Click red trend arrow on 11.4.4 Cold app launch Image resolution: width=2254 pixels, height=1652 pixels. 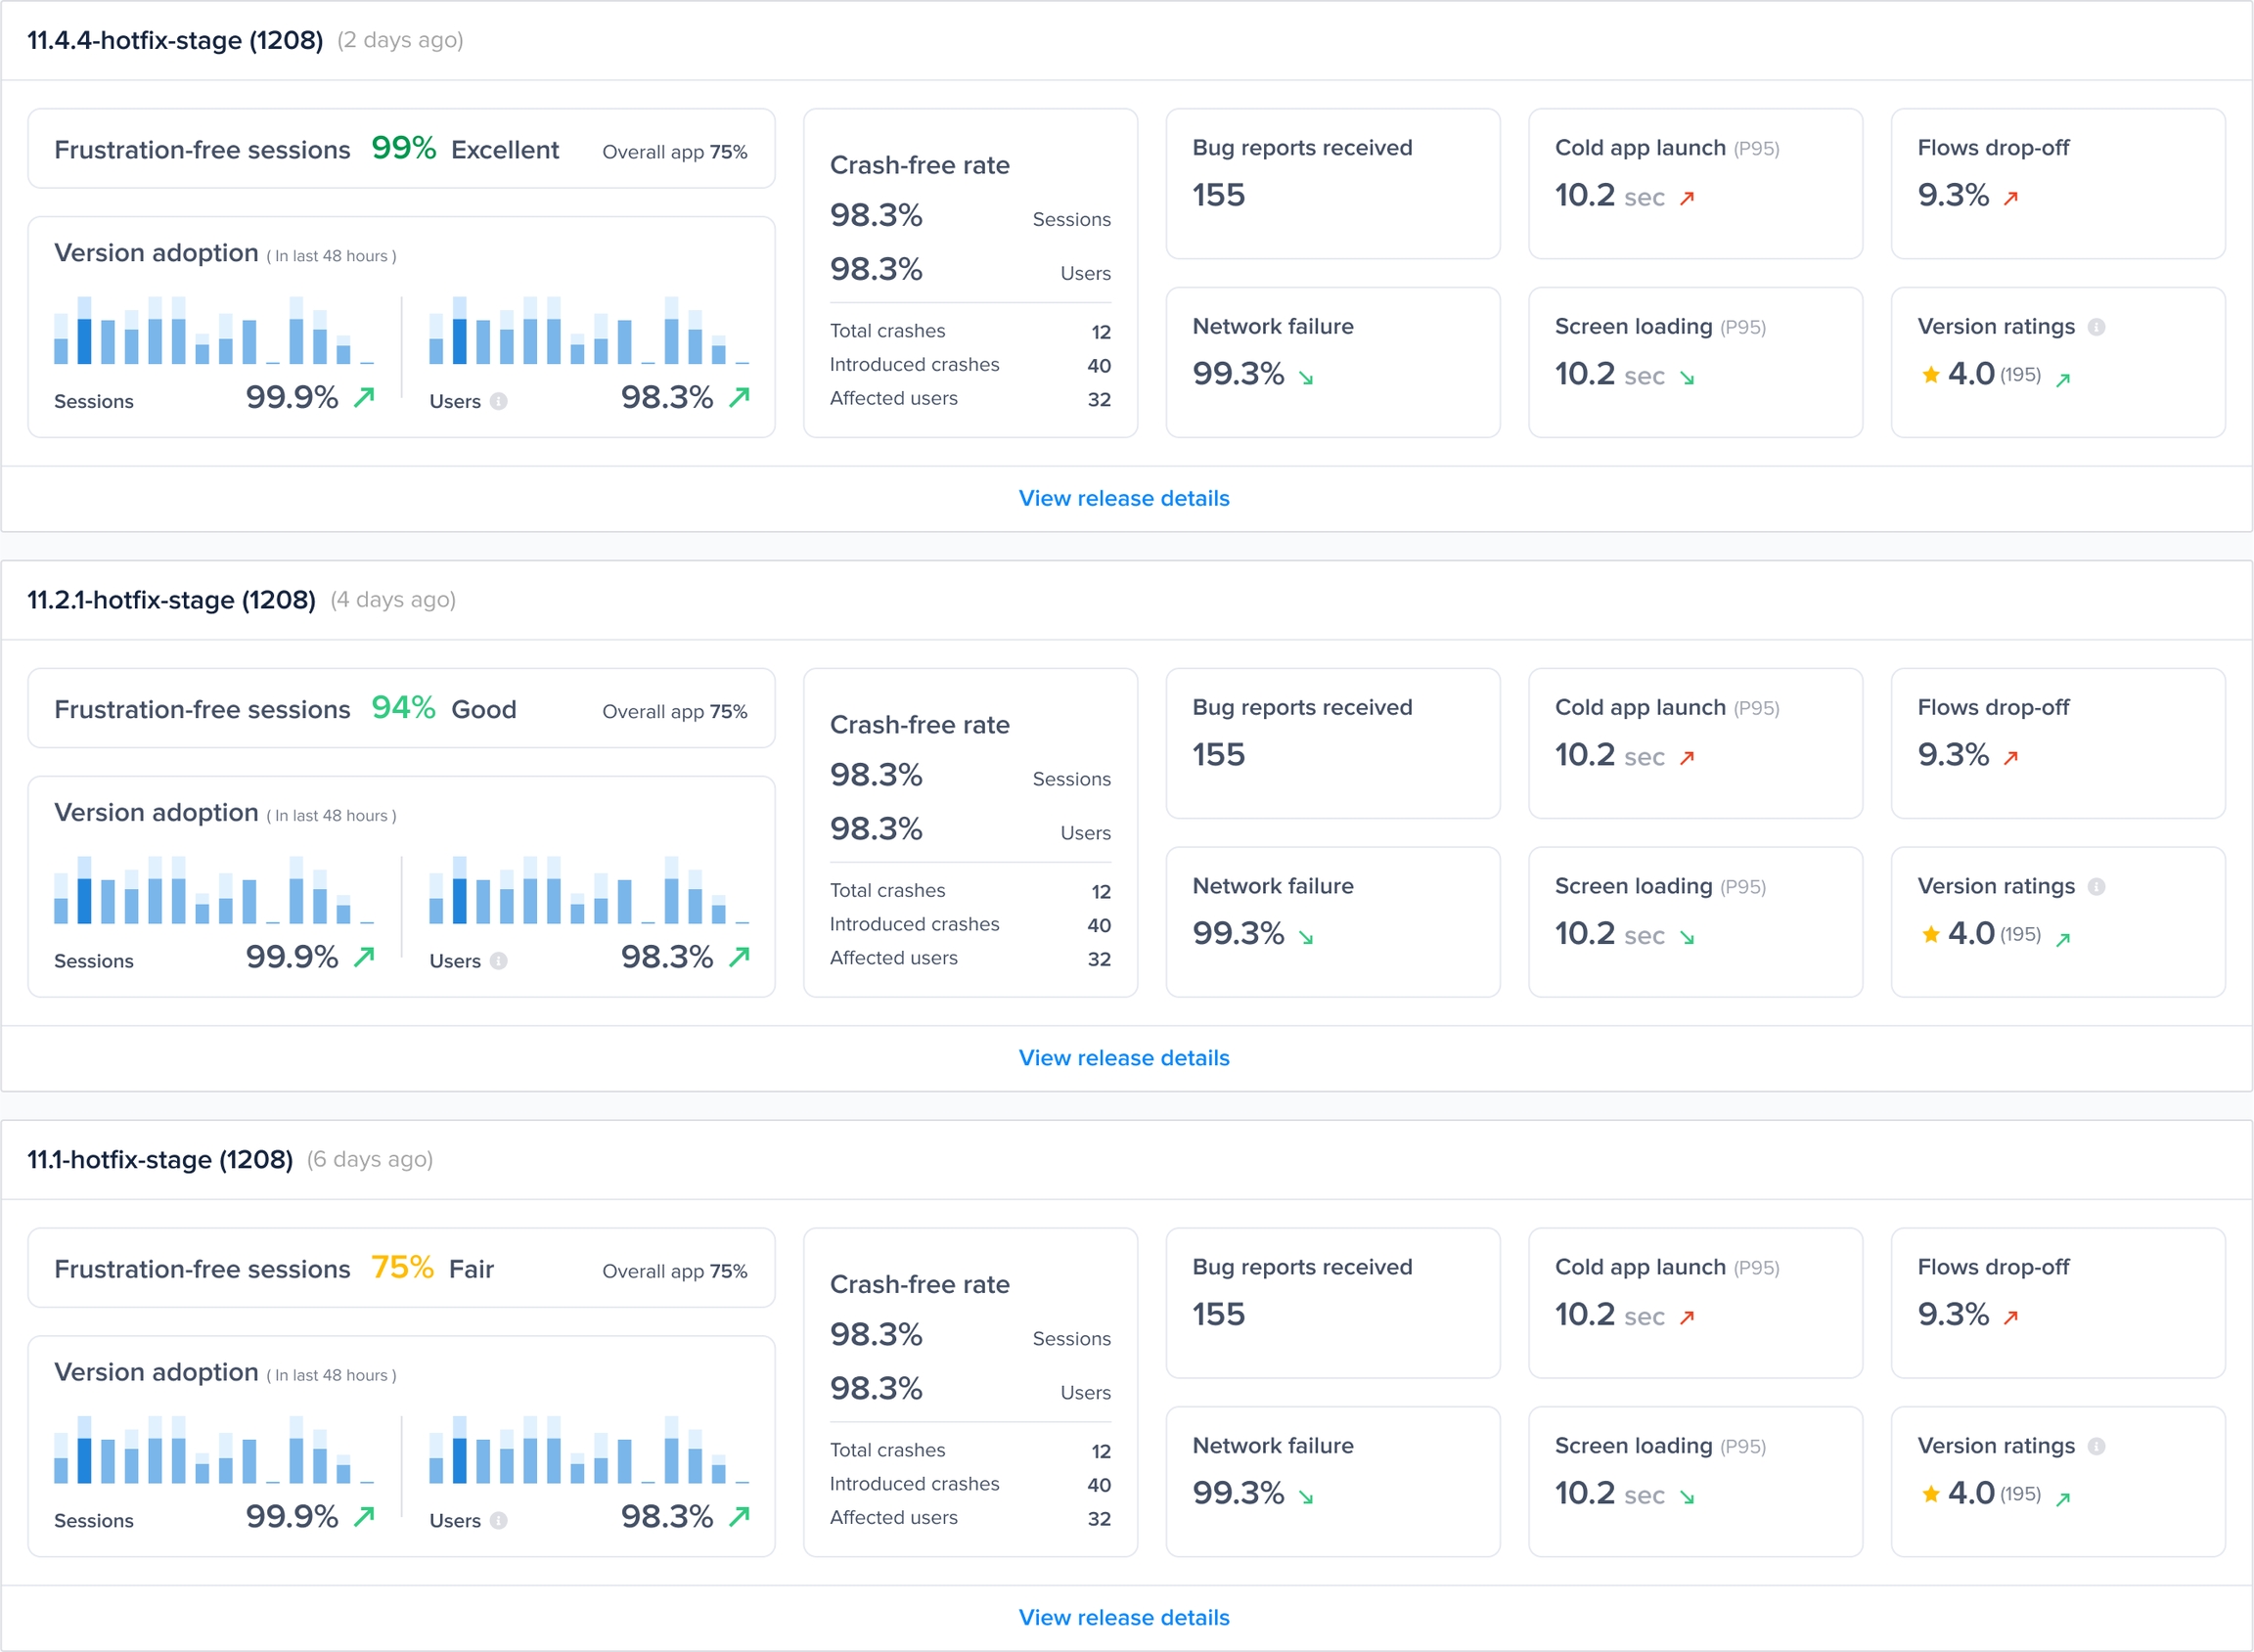[1687, 198]
